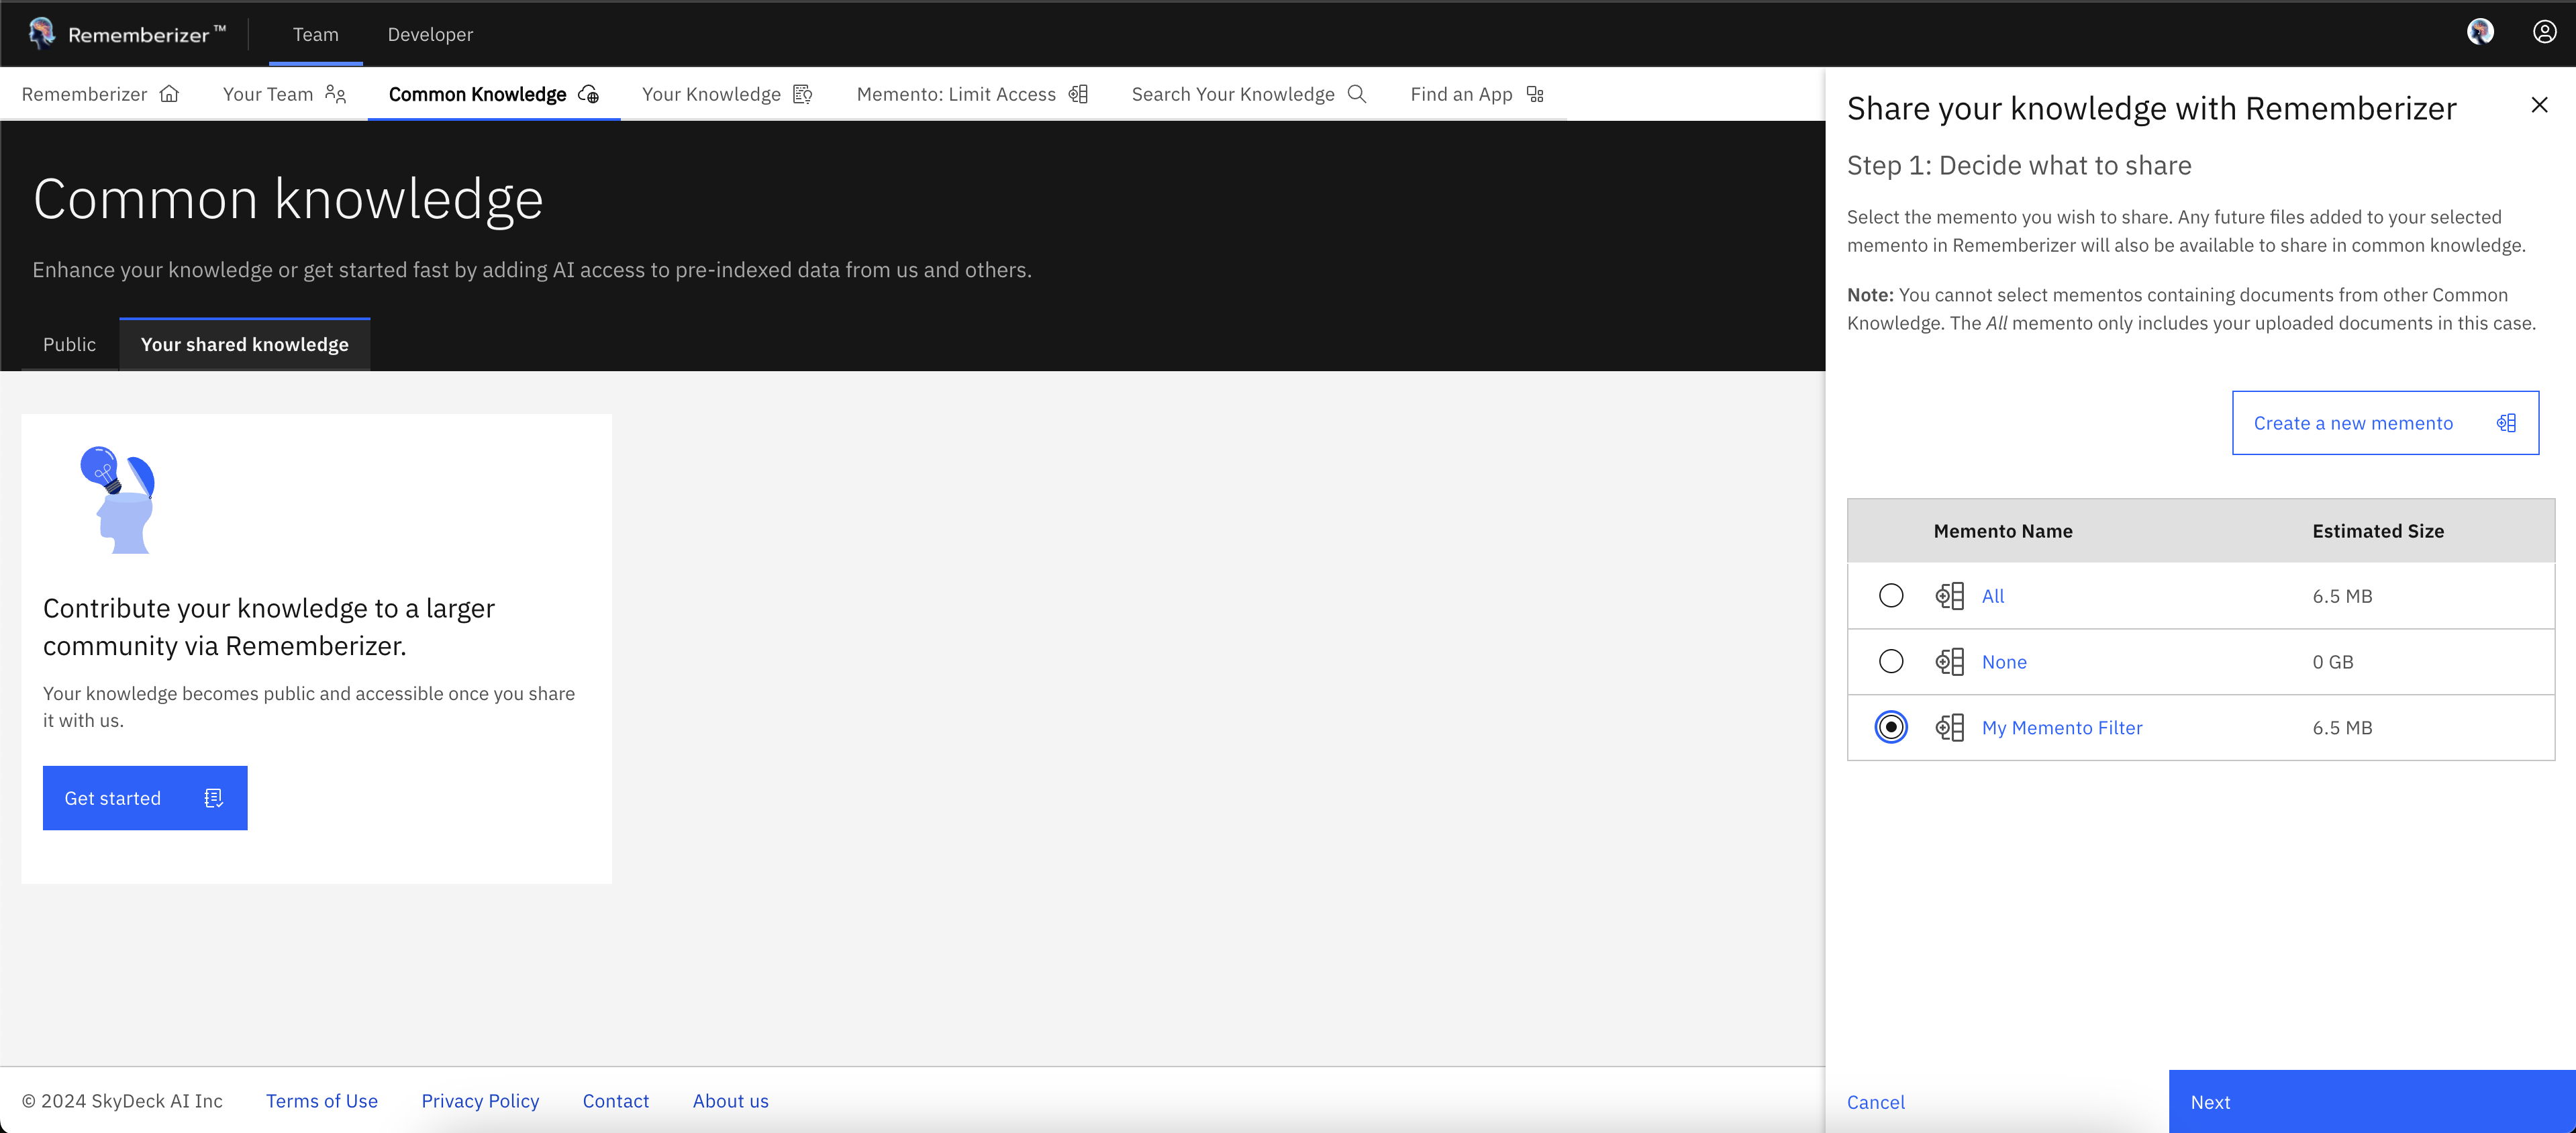Screen dimensions: 2576x1133
Task: Select My Memento Filter radio button
Action: (x=1890, y=728)
